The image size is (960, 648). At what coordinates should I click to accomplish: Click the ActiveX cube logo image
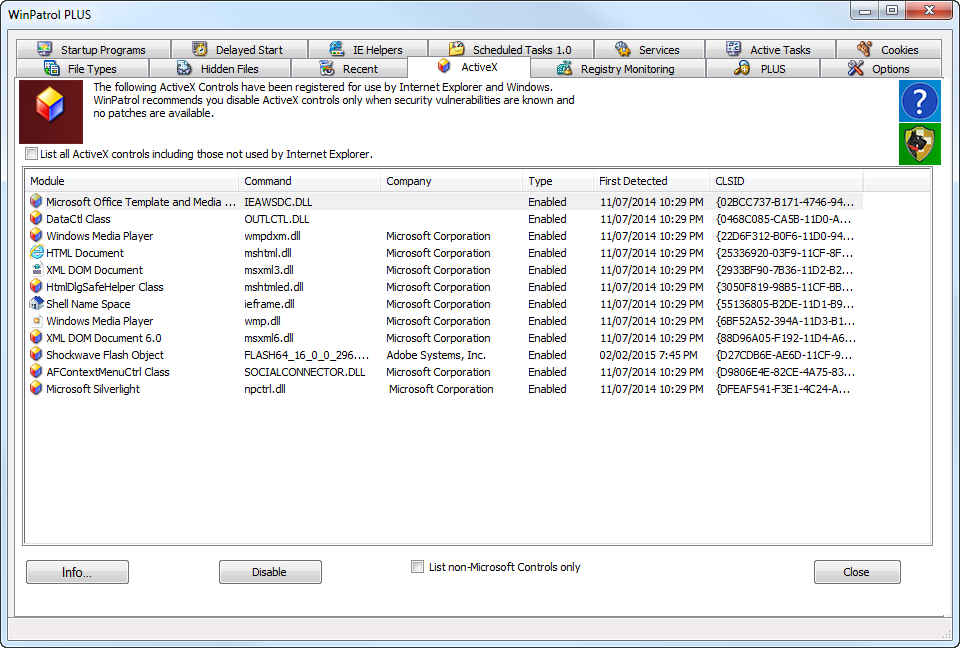[x=50, y=112]
